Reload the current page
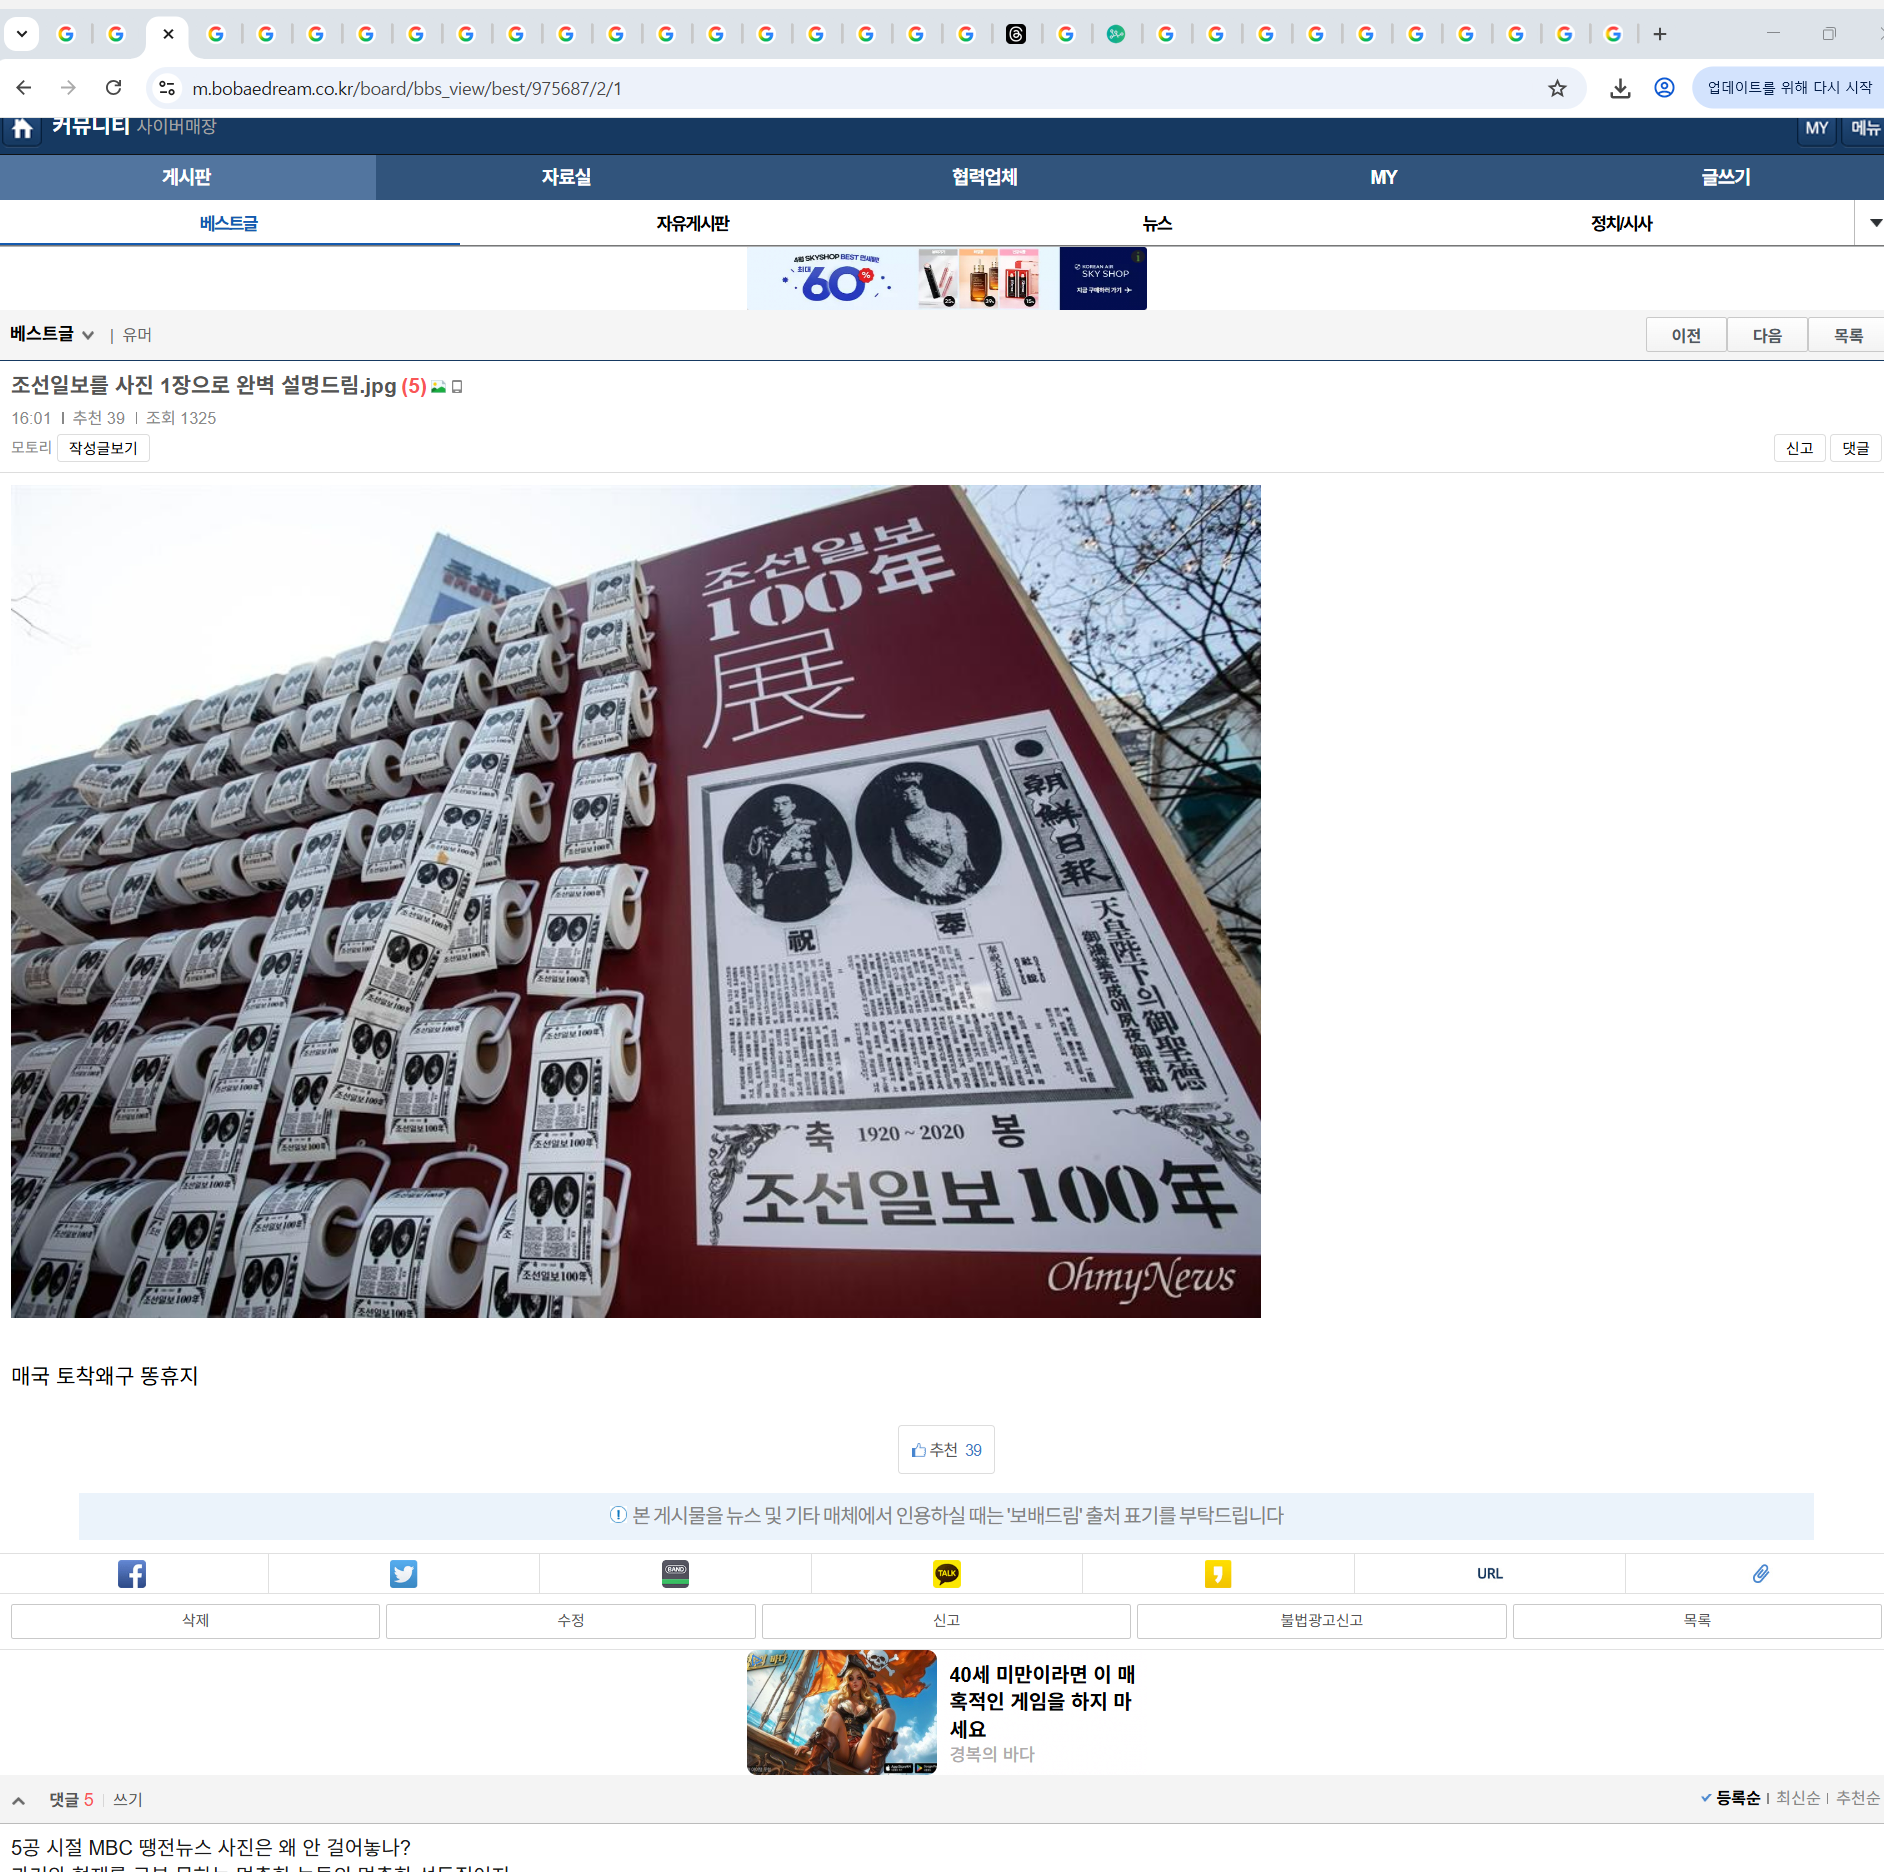 coord(114,89)
